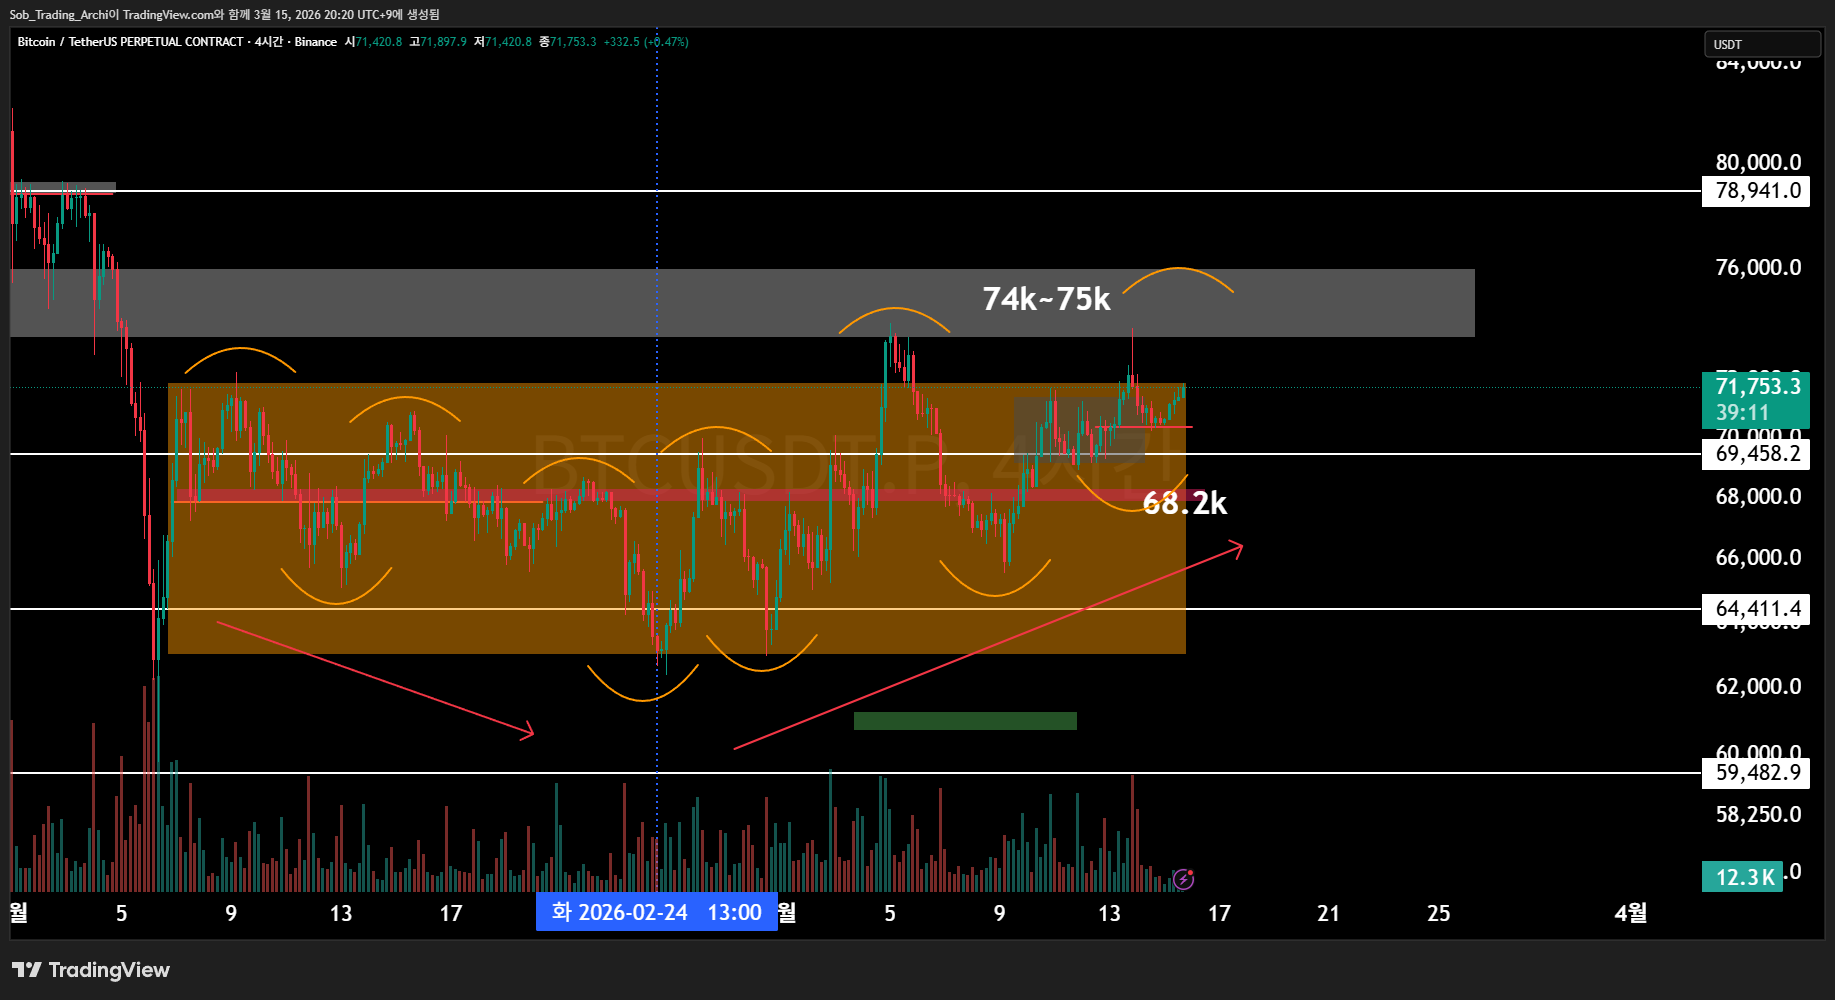The width and height of the screenshot is (1835, 1000).
Task: Click the 69,458.2 price line label
Action: 1756,454
